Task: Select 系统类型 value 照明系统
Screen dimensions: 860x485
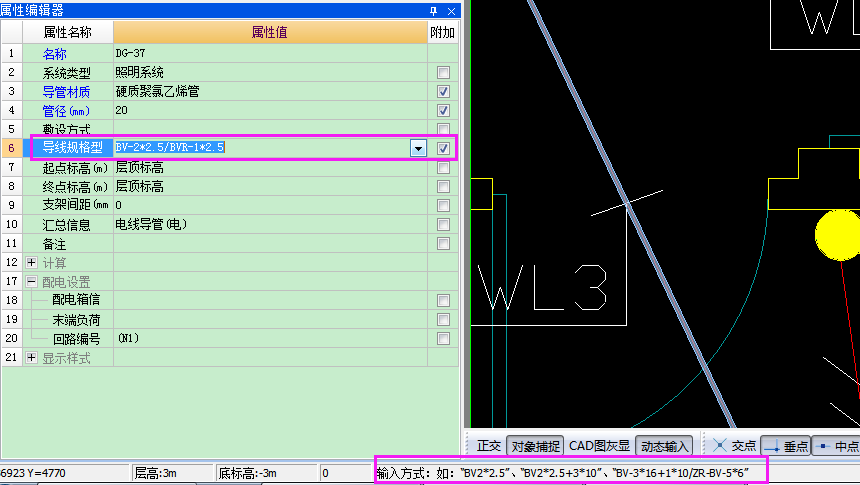Action: tap(139, 72)
